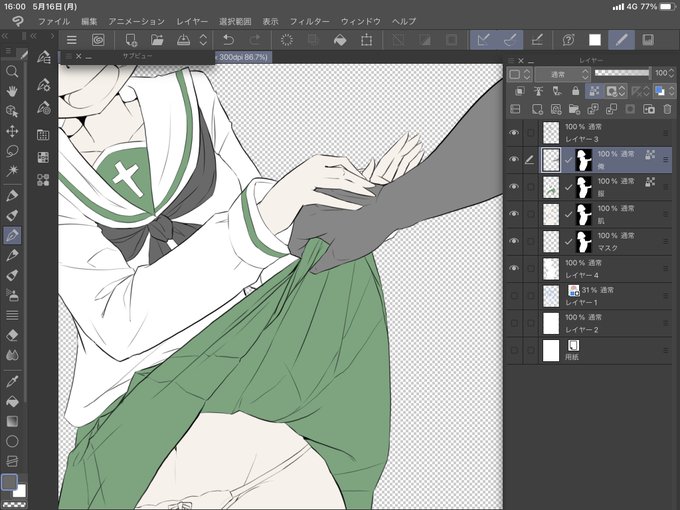Open the 通常 blend mode dropdown

click(562, 75)
